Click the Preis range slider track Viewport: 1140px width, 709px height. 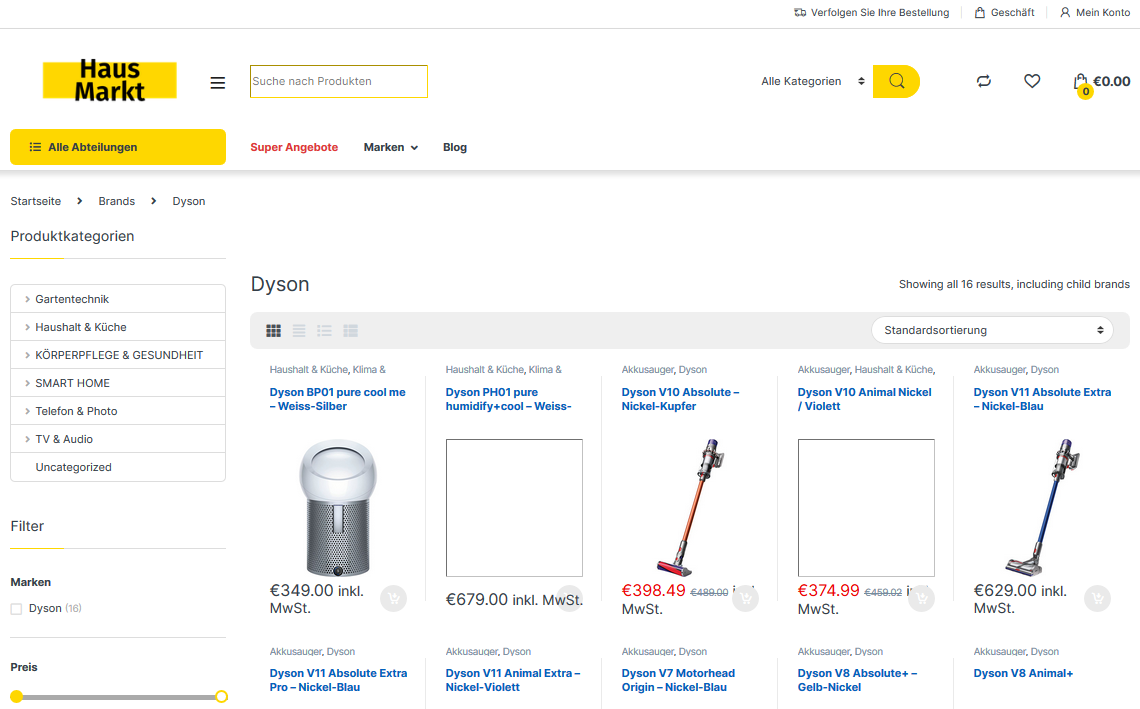pos(119,697)
